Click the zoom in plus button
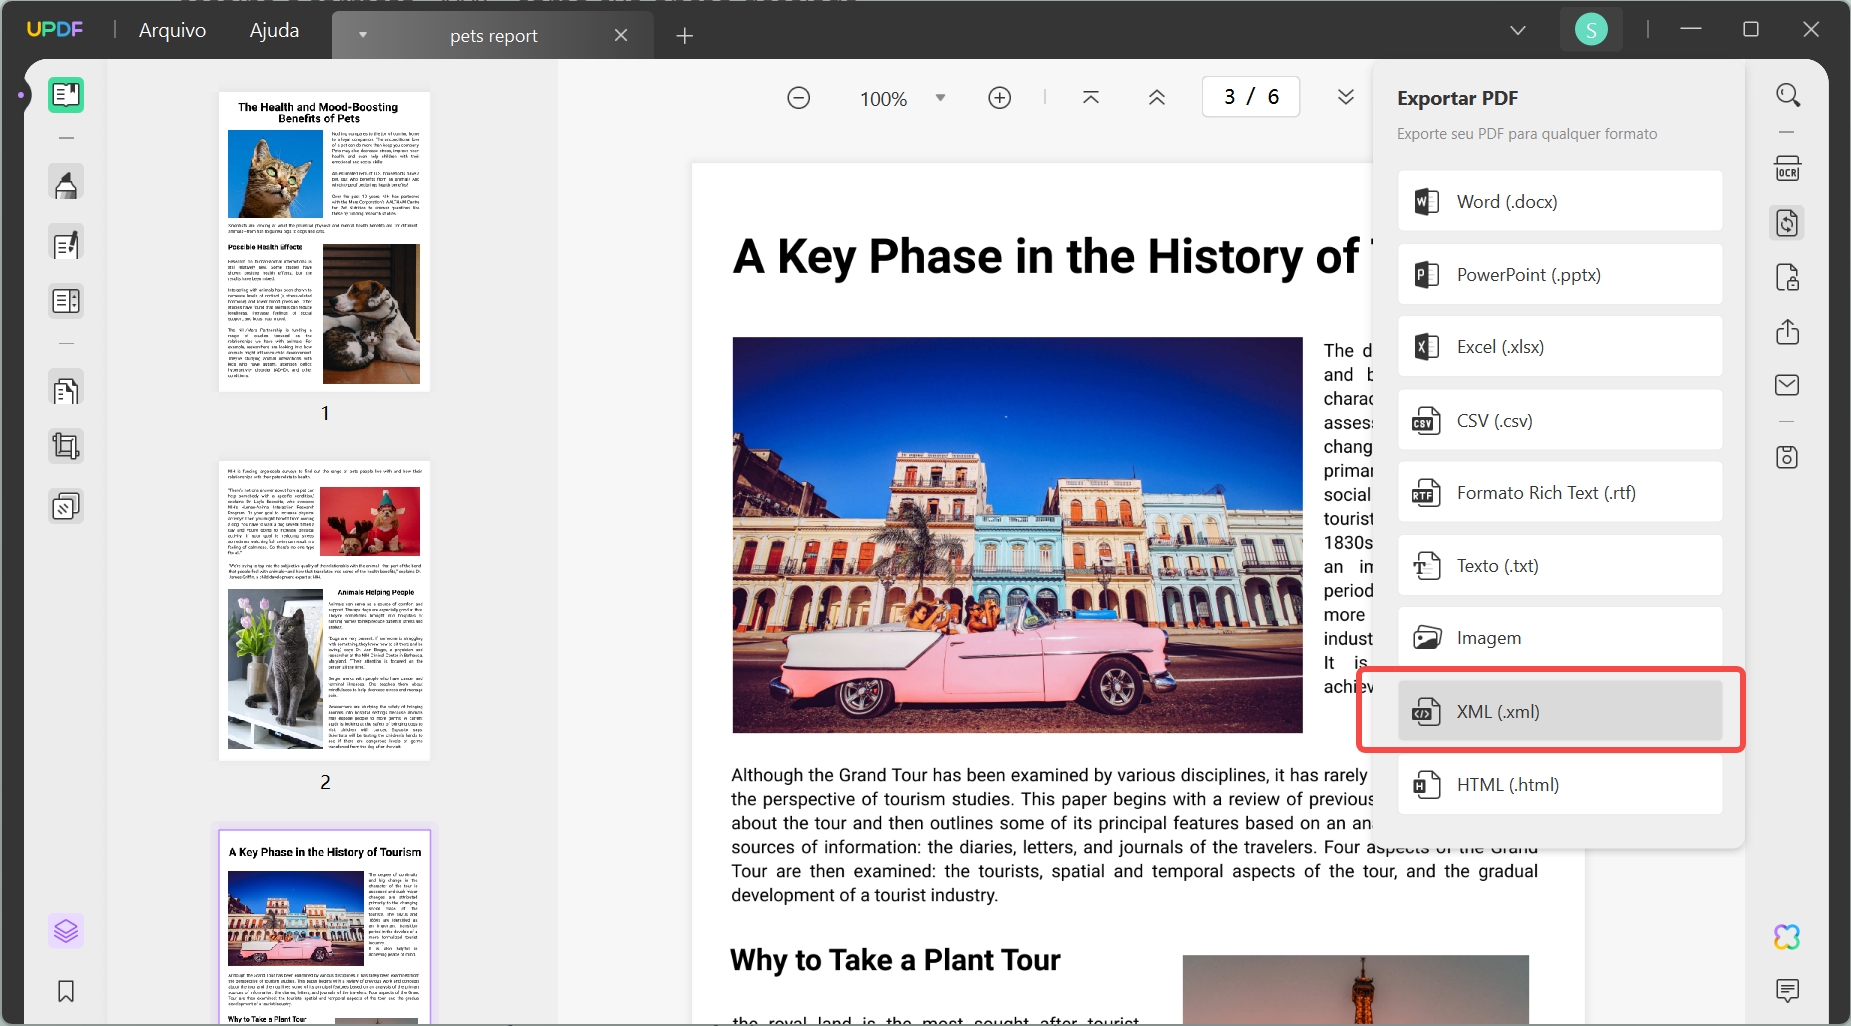This screenshot has height=1026, width=1851. tap(999, 98)
